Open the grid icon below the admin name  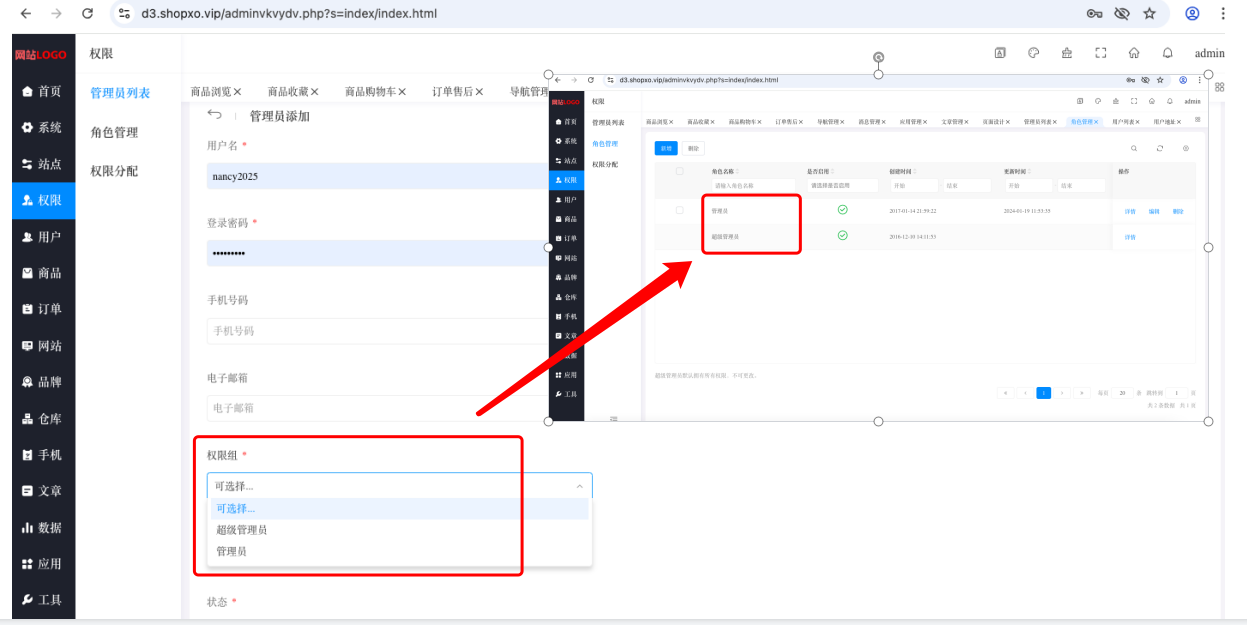tap(1220, 87)
